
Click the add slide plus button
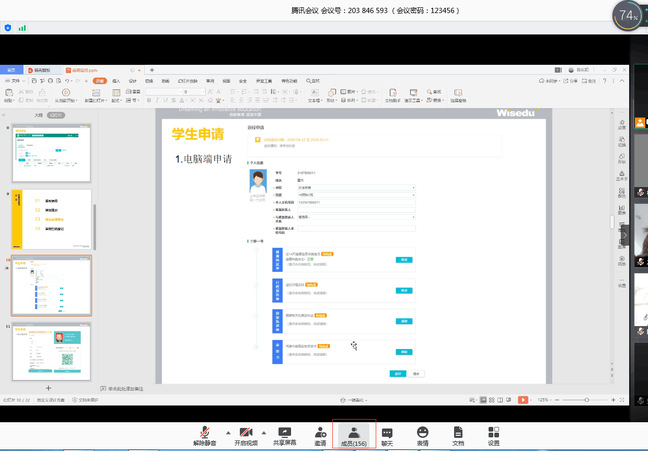[x=48, y=387]
